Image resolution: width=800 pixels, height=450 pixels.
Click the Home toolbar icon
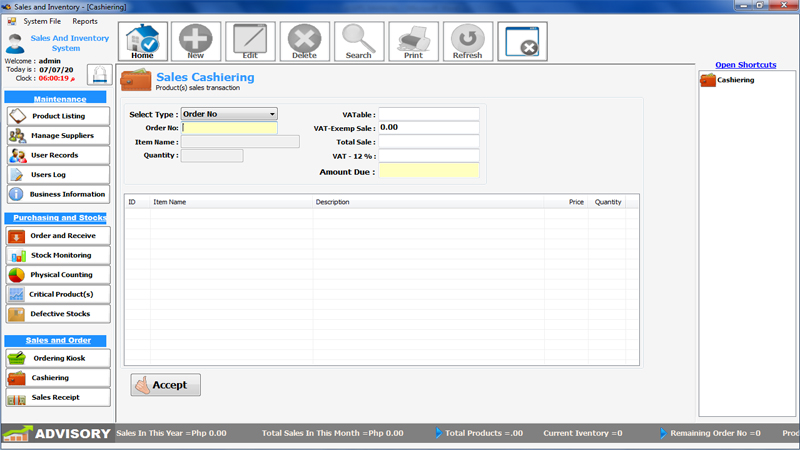pyautogui.click(x=142, y=42)
